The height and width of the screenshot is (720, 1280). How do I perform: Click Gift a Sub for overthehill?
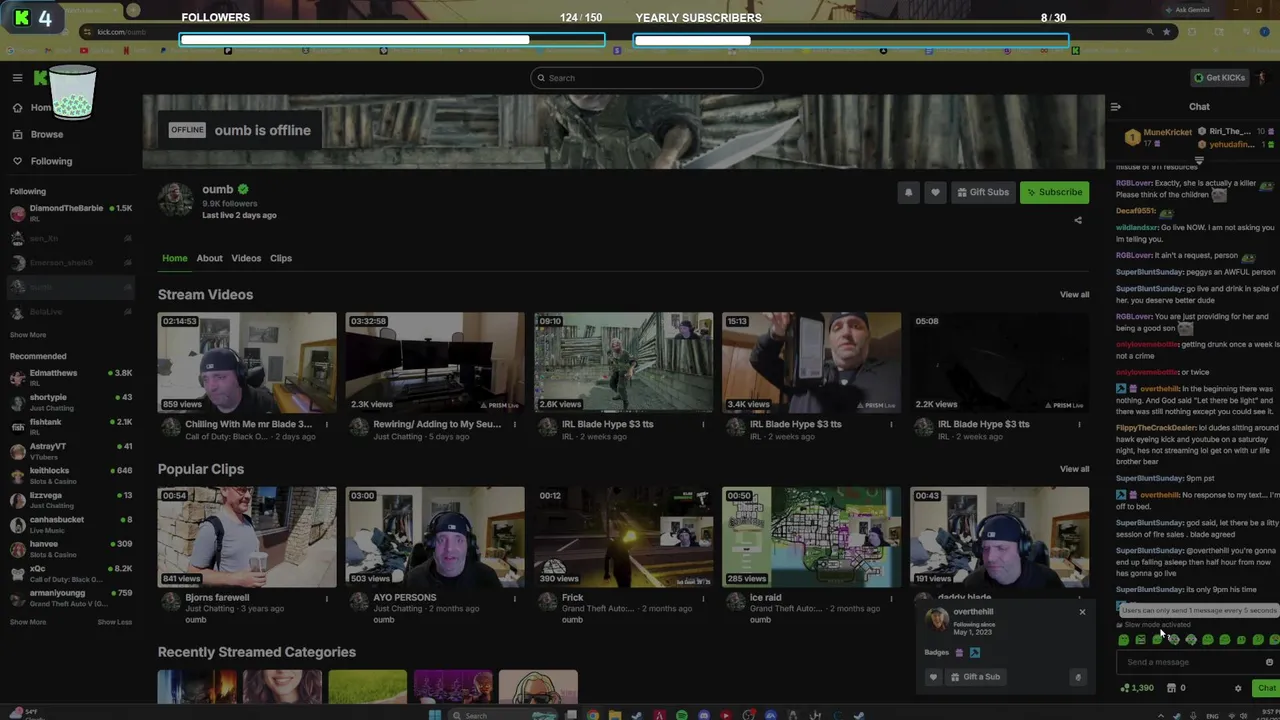pos(975,677)
